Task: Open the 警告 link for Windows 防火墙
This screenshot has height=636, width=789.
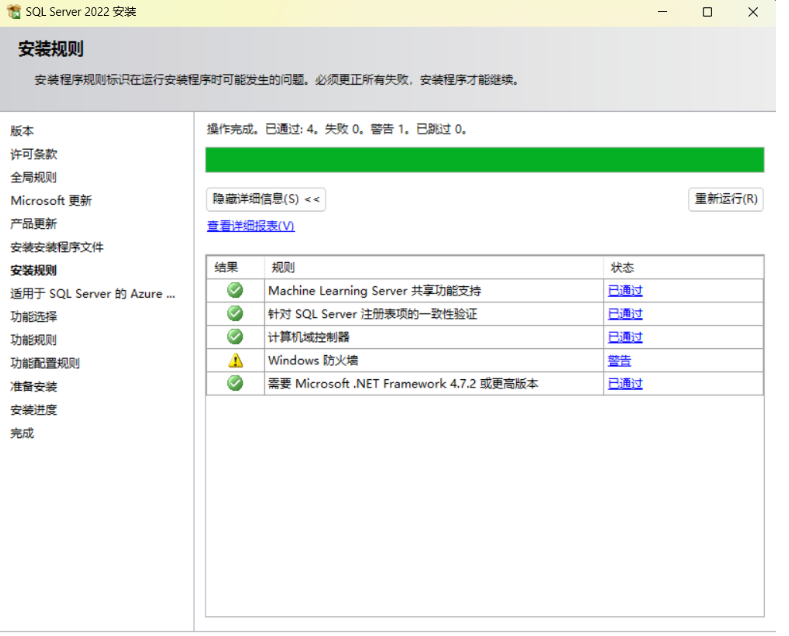Action: click(619, 361)
